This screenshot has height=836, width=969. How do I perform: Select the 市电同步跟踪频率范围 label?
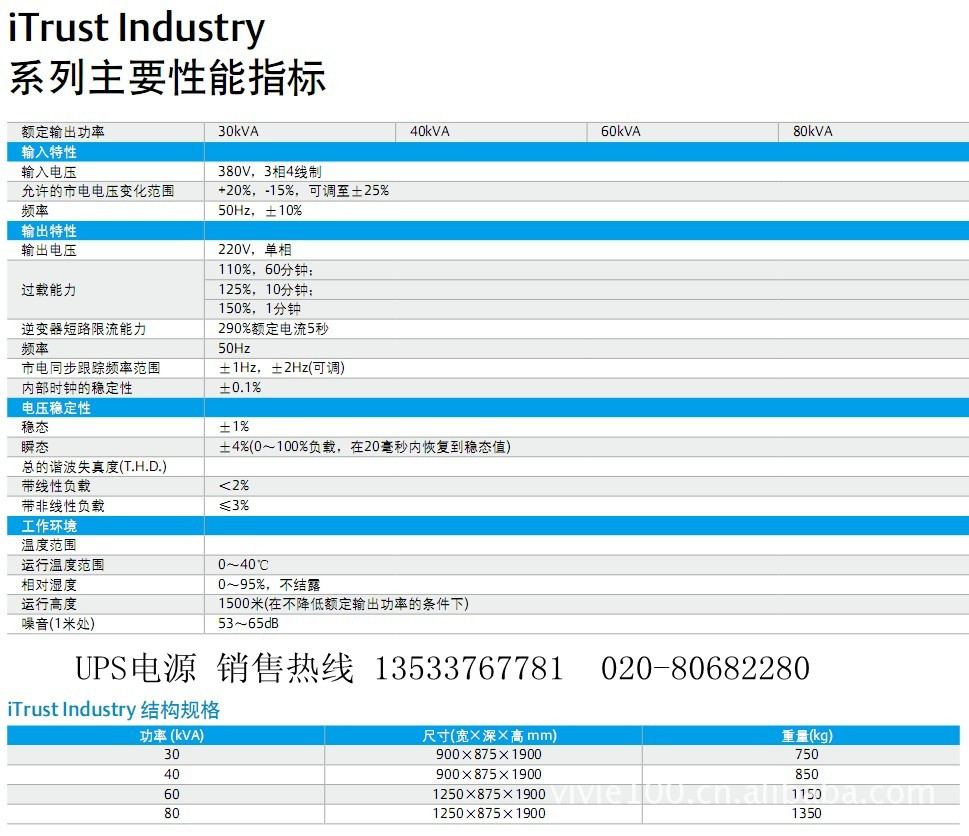click(91, 368)
